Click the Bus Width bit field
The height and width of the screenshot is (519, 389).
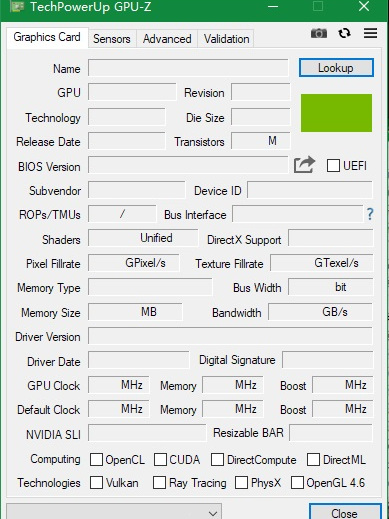click(330, 287)
